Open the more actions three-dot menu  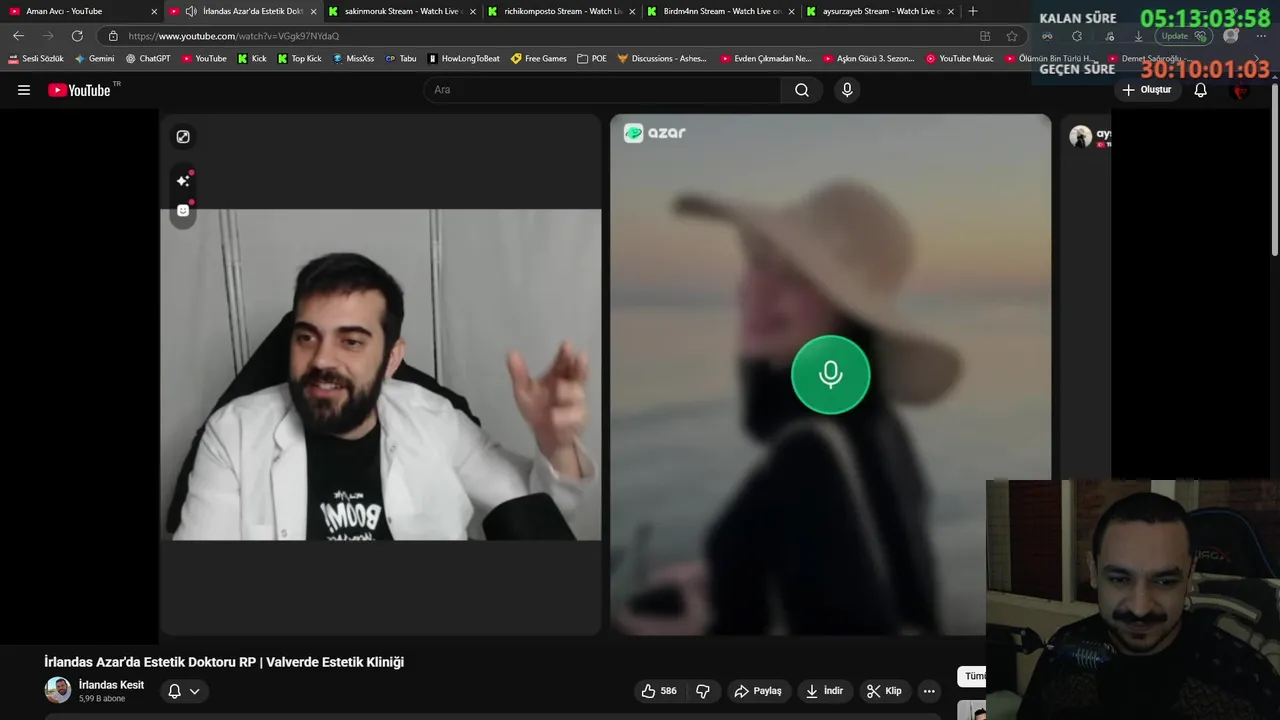(x=929, y=691)
